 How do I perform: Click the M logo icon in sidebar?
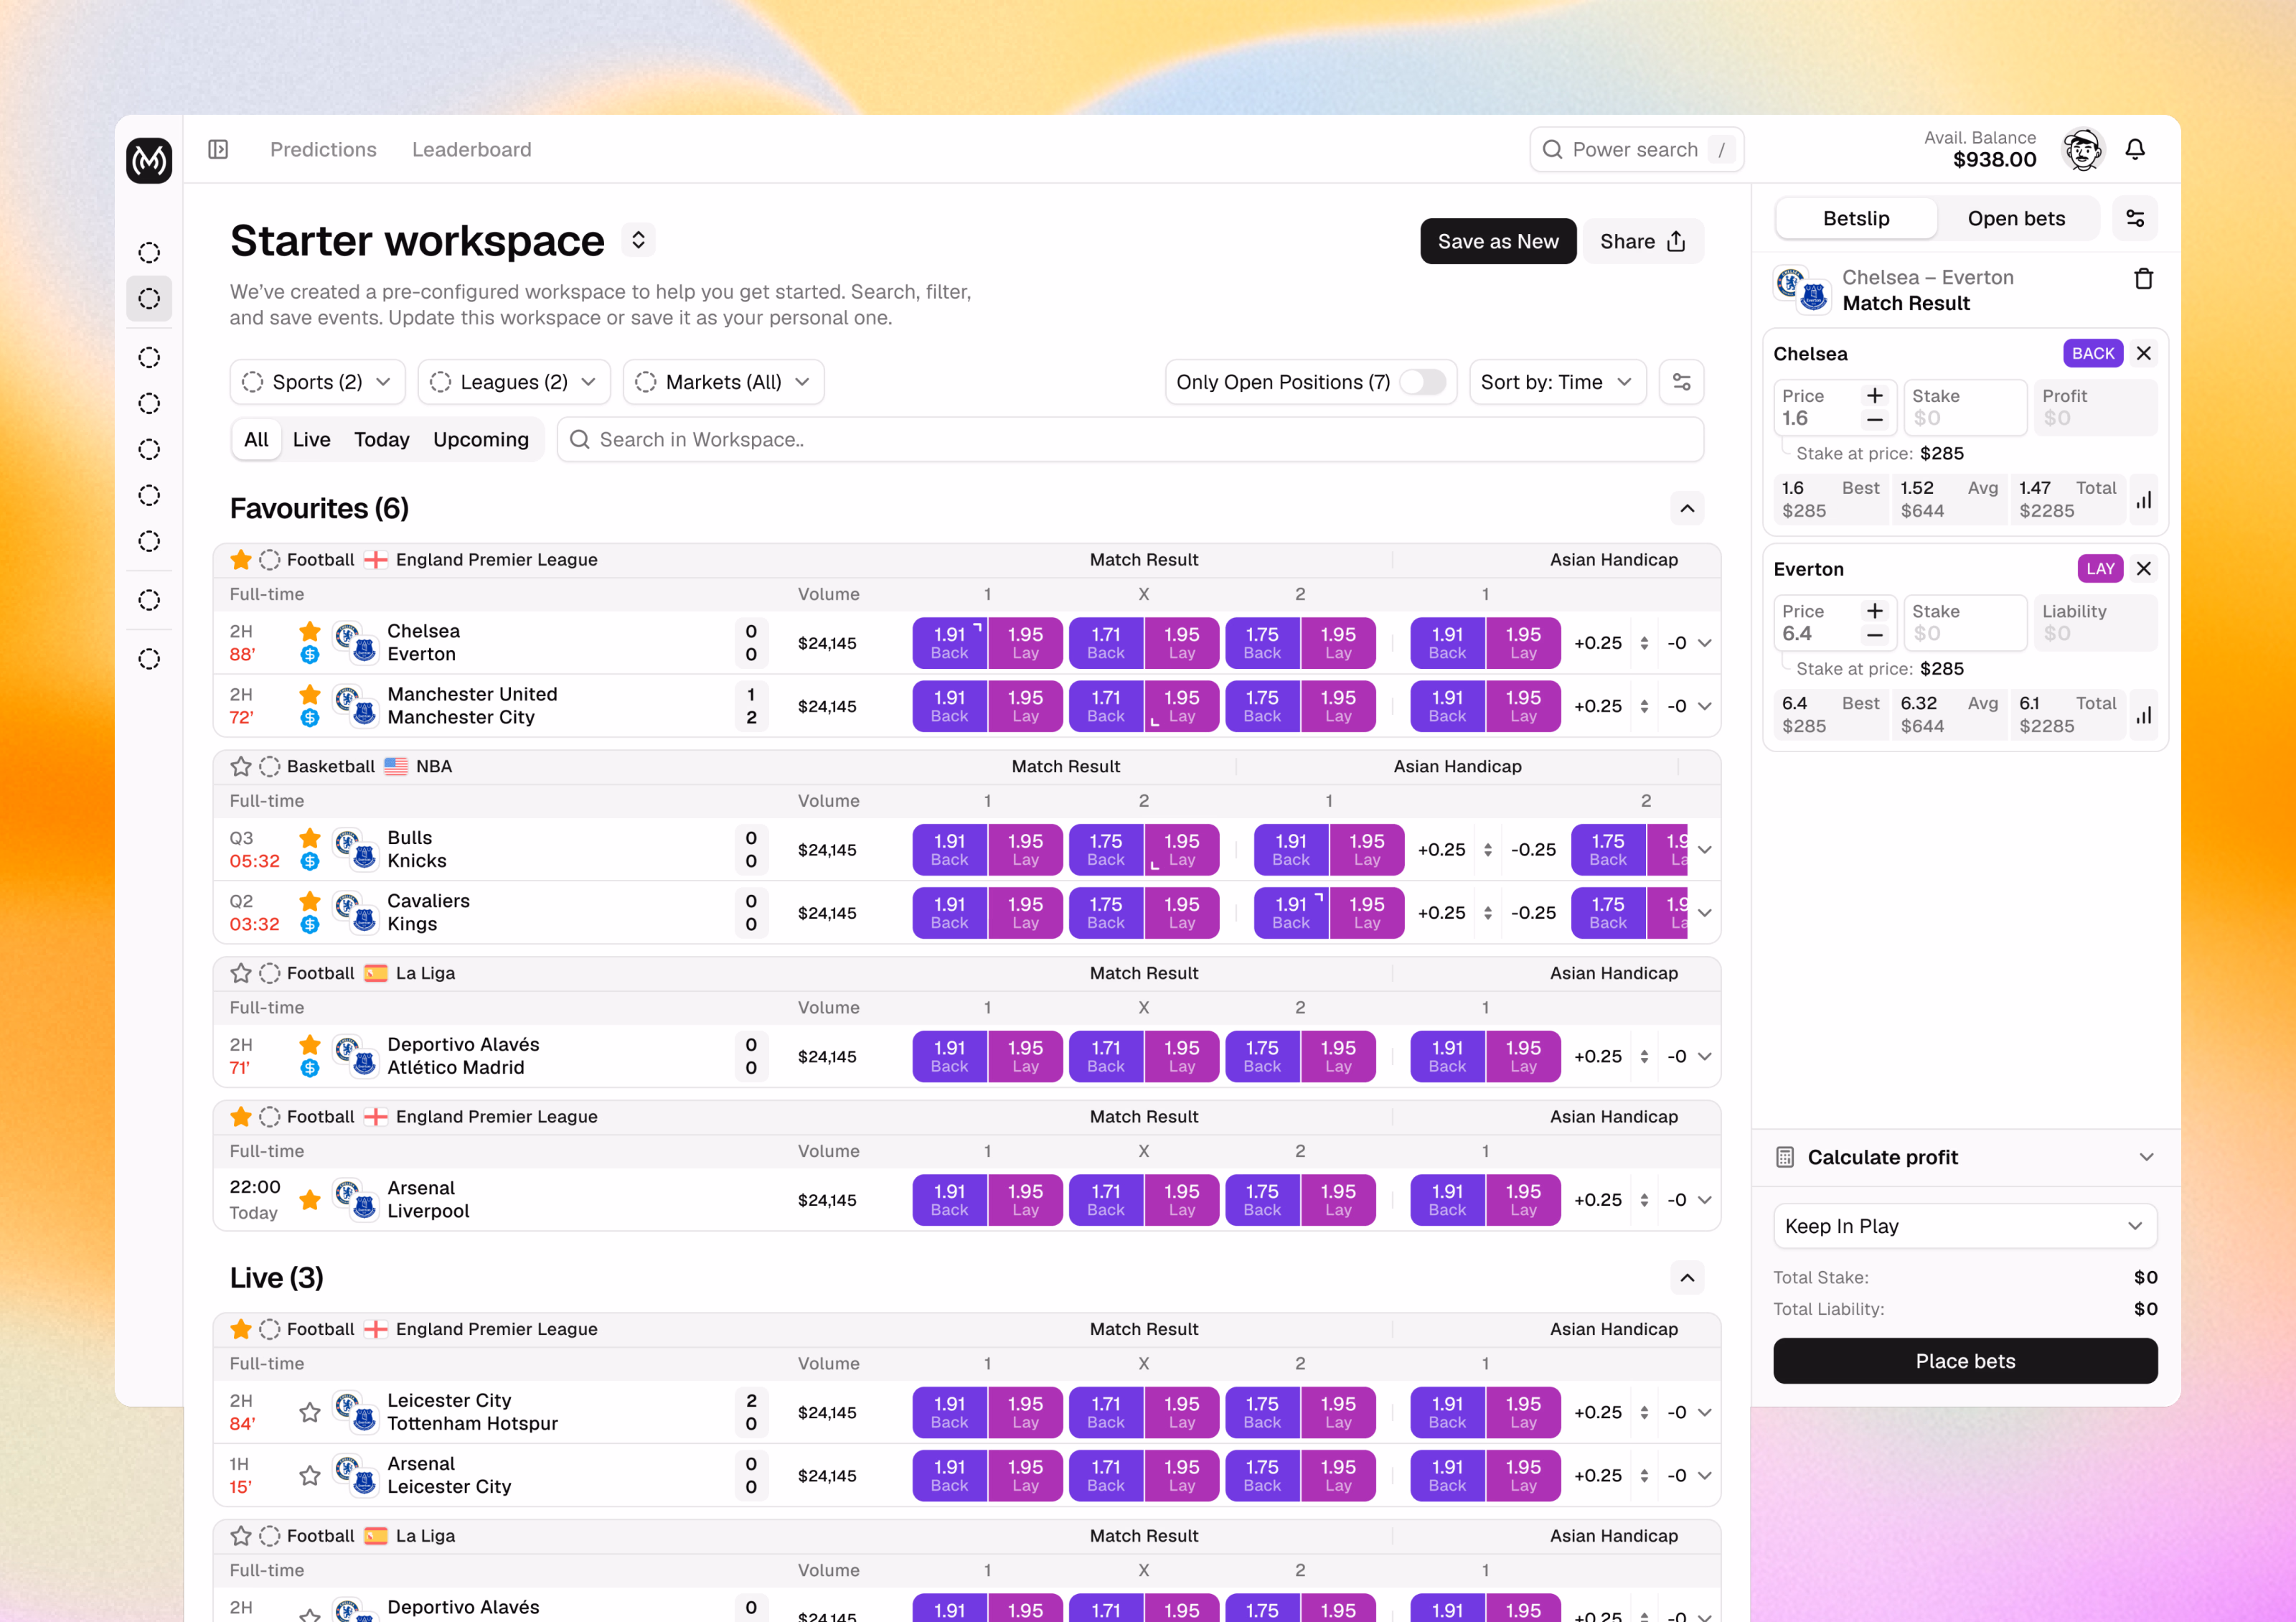[x=149, y=160]
